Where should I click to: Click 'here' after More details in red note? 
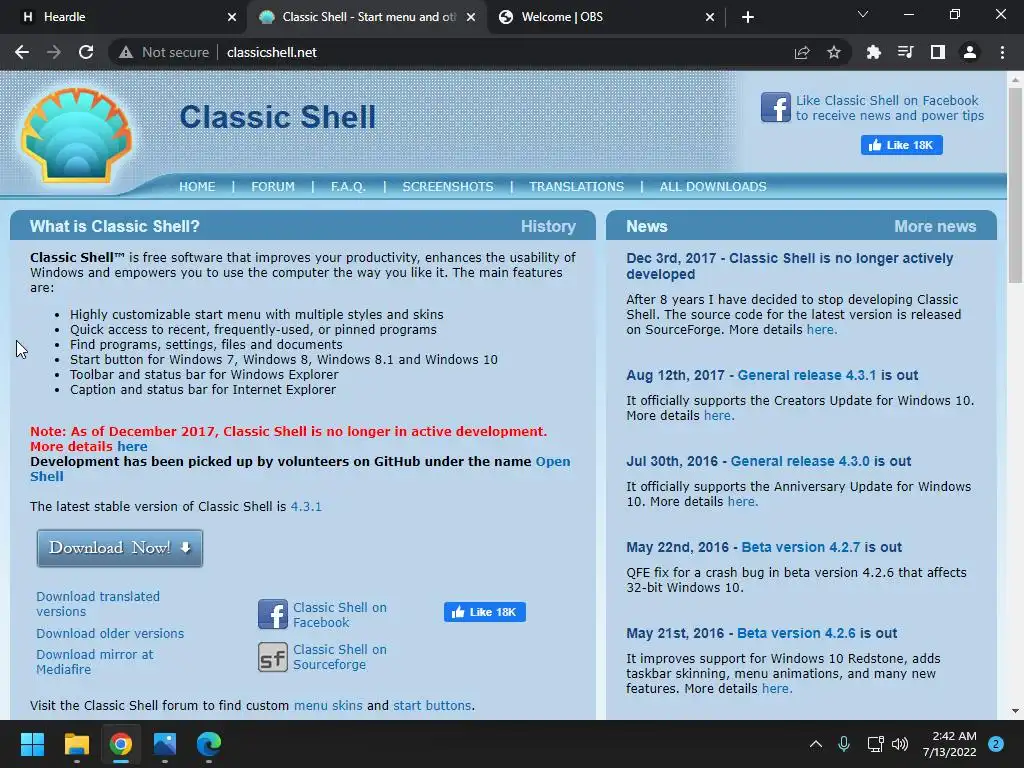tap(132, 447)
